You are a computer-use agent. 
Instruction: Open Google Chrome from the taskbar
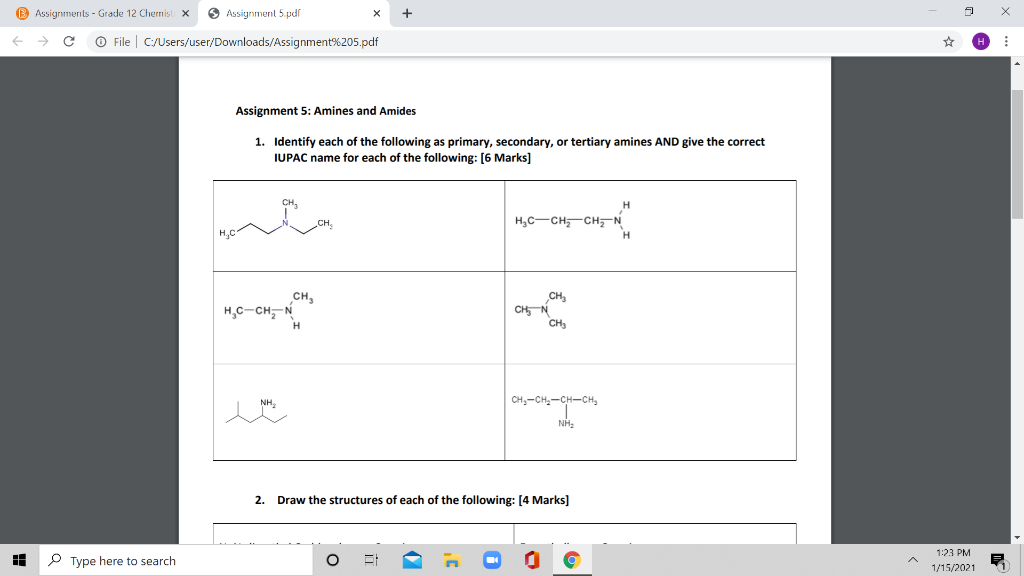(571, 560)
